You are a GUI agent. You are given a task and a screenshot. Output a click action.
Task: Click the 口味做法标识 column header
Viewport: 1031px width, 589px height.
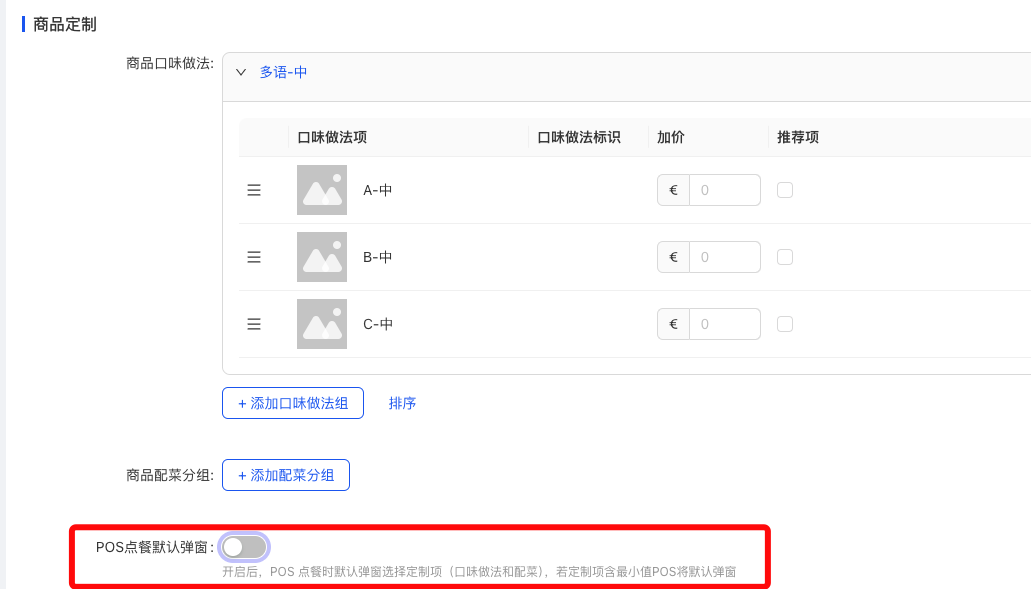click(579, 137)
